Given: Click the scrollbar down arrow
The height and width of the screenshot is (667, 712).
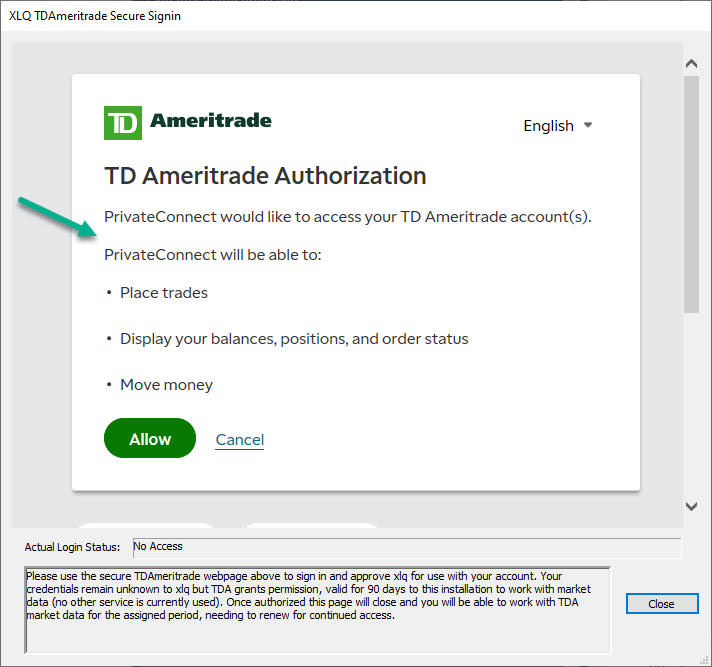Looking at the screenshot, I should [x=692, y=506].
